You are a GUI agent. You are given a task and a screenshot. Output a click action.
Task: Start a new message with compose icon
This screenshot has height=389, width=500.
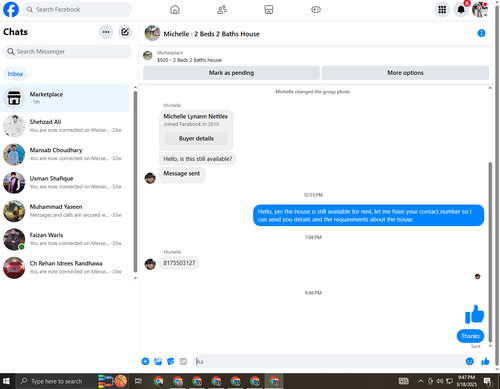click(x=125, y=32)
